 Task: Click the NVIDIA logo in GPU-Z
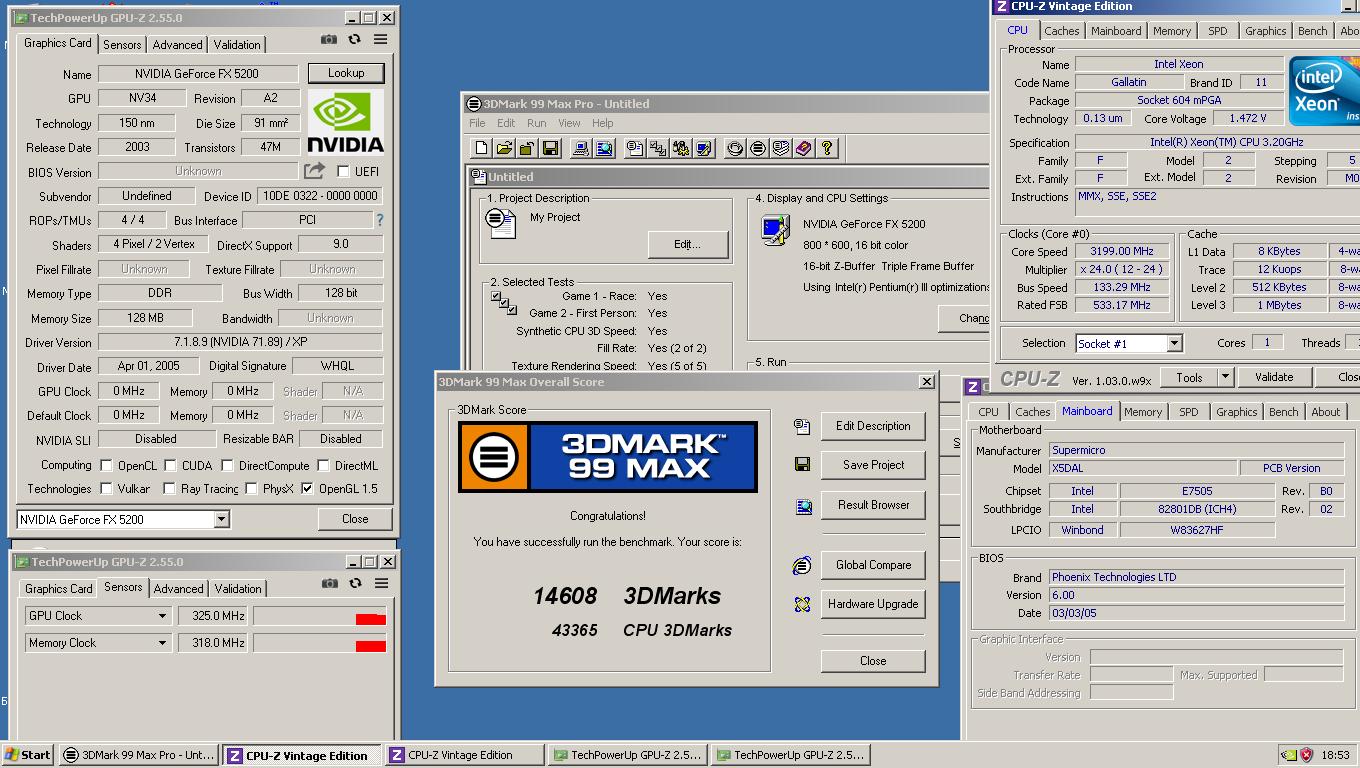(x=345, y=122)
